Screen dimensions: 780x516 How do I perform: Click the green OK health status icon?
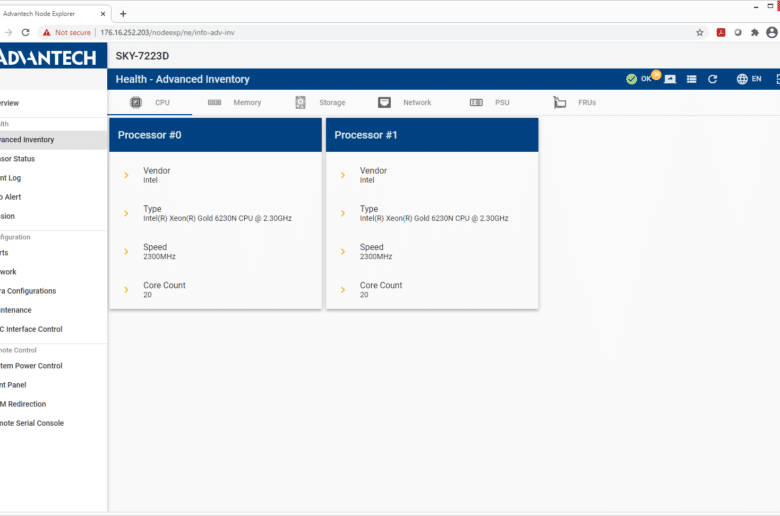click(631, 79)
